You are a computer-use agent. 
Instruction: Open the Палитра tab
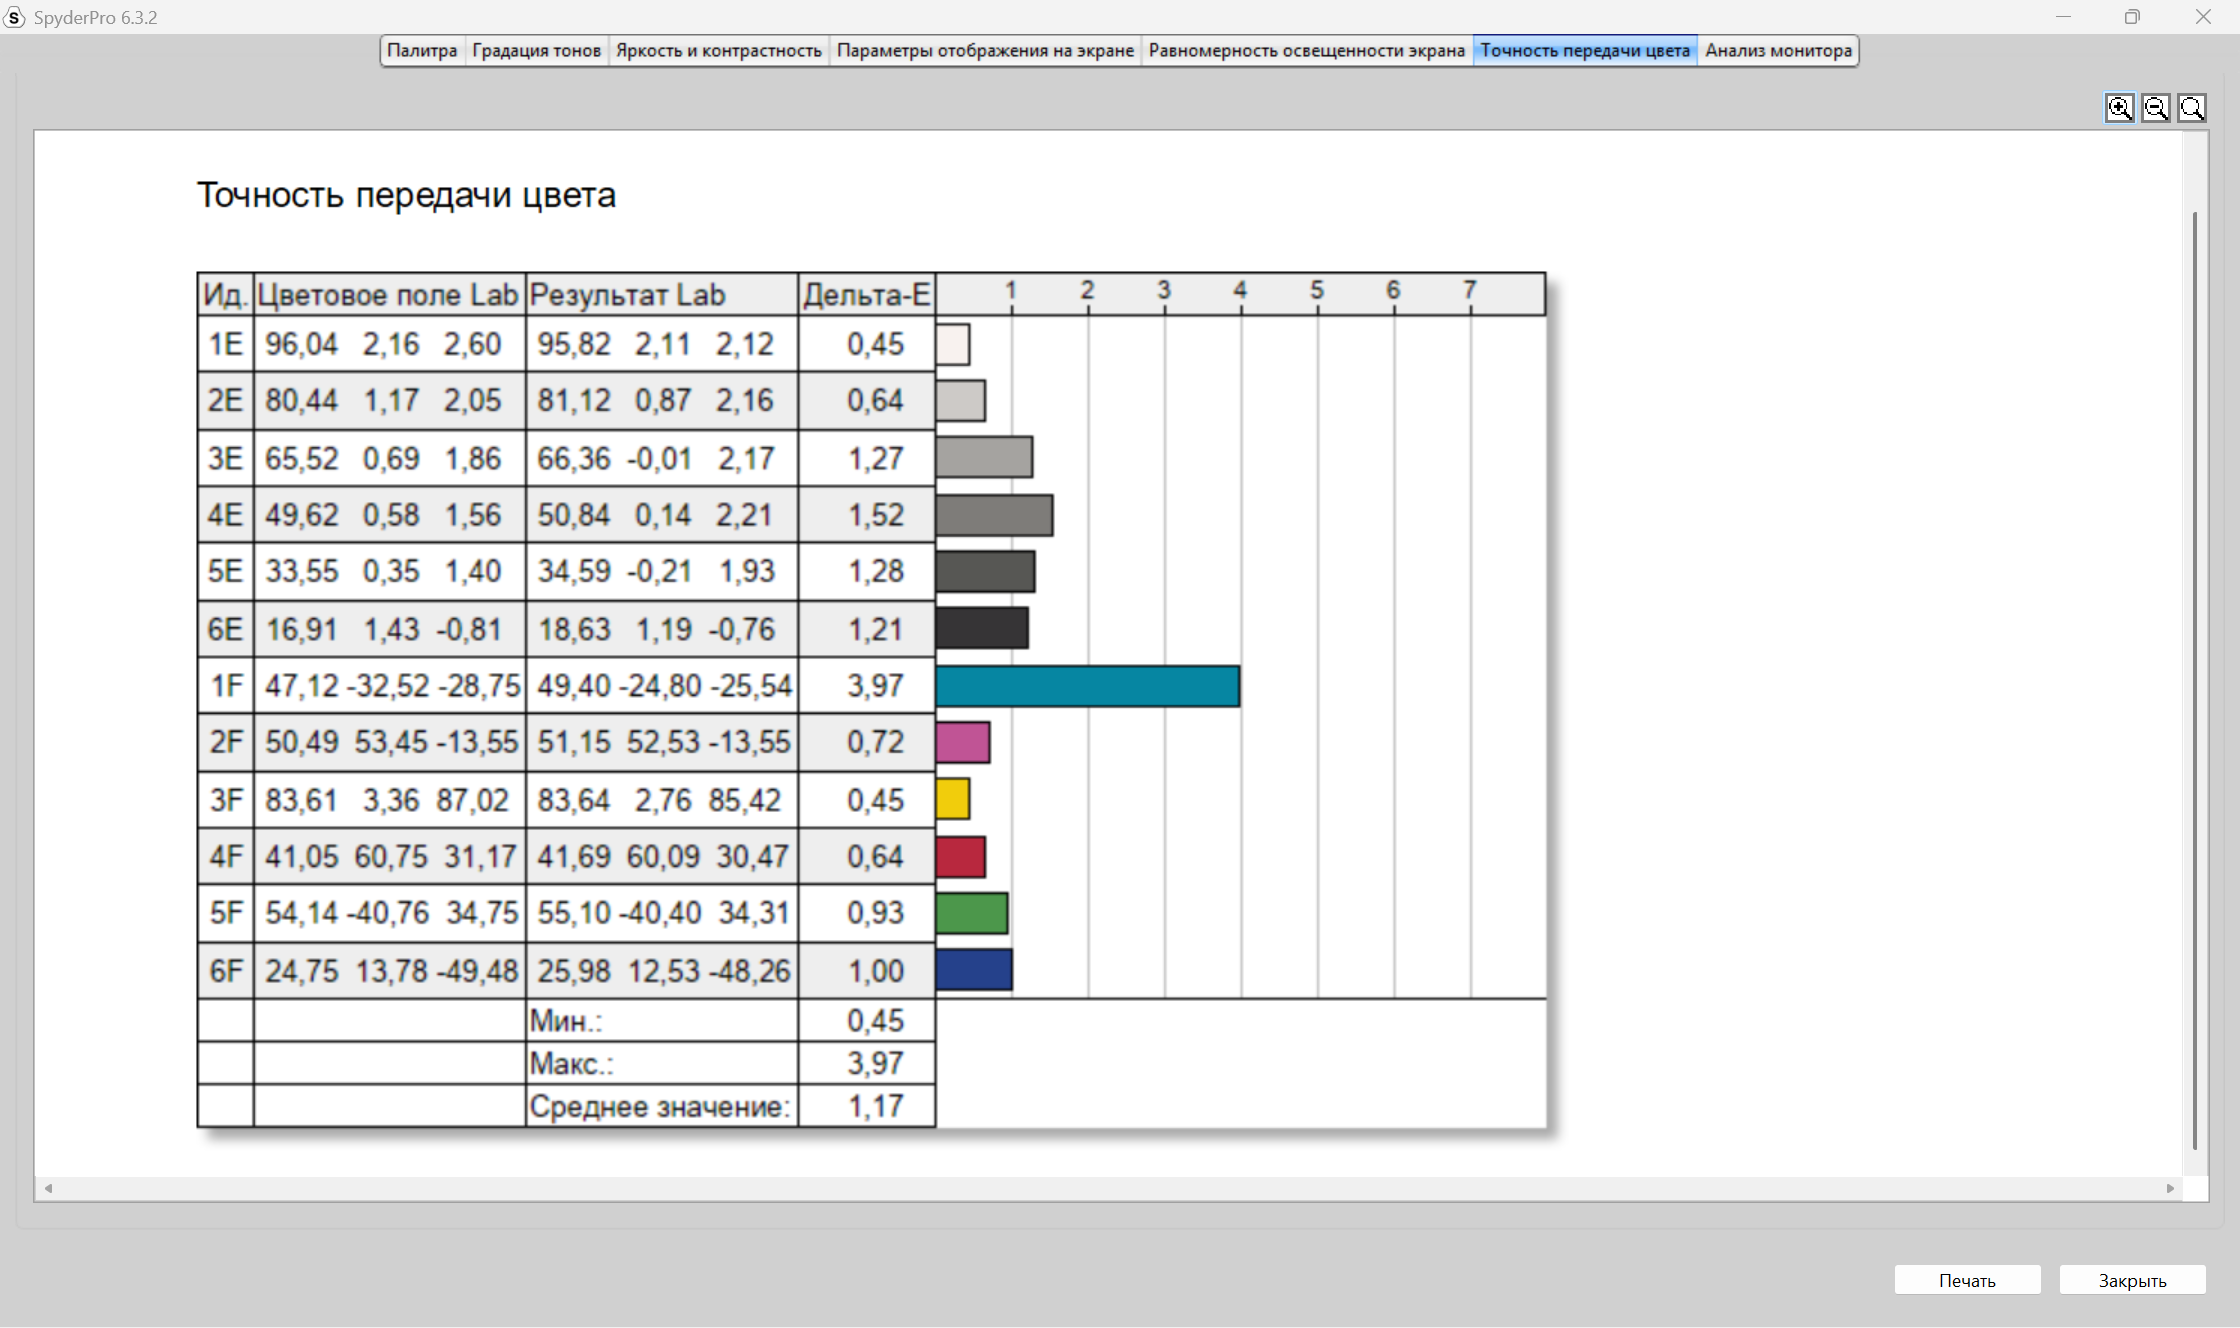[422, 50]
